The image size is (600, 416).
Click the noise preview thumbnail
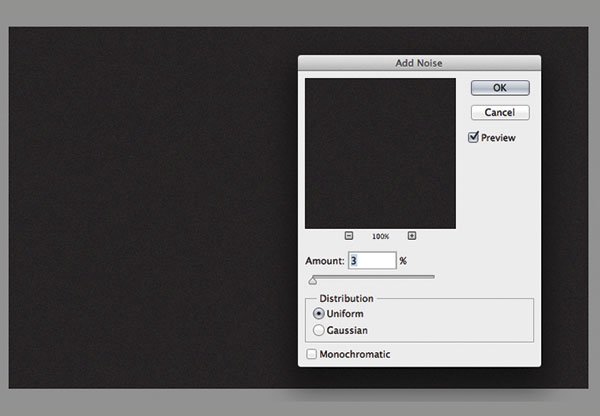pyautogui.click(x=380, y=153)
